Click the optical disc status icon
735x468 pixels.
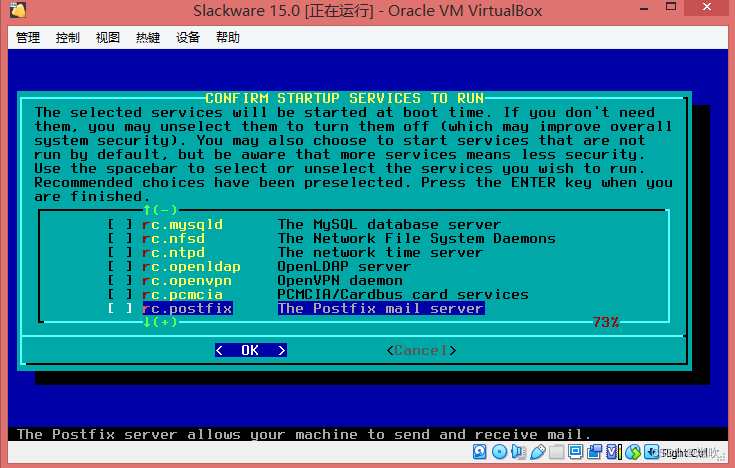click(499, 452)
